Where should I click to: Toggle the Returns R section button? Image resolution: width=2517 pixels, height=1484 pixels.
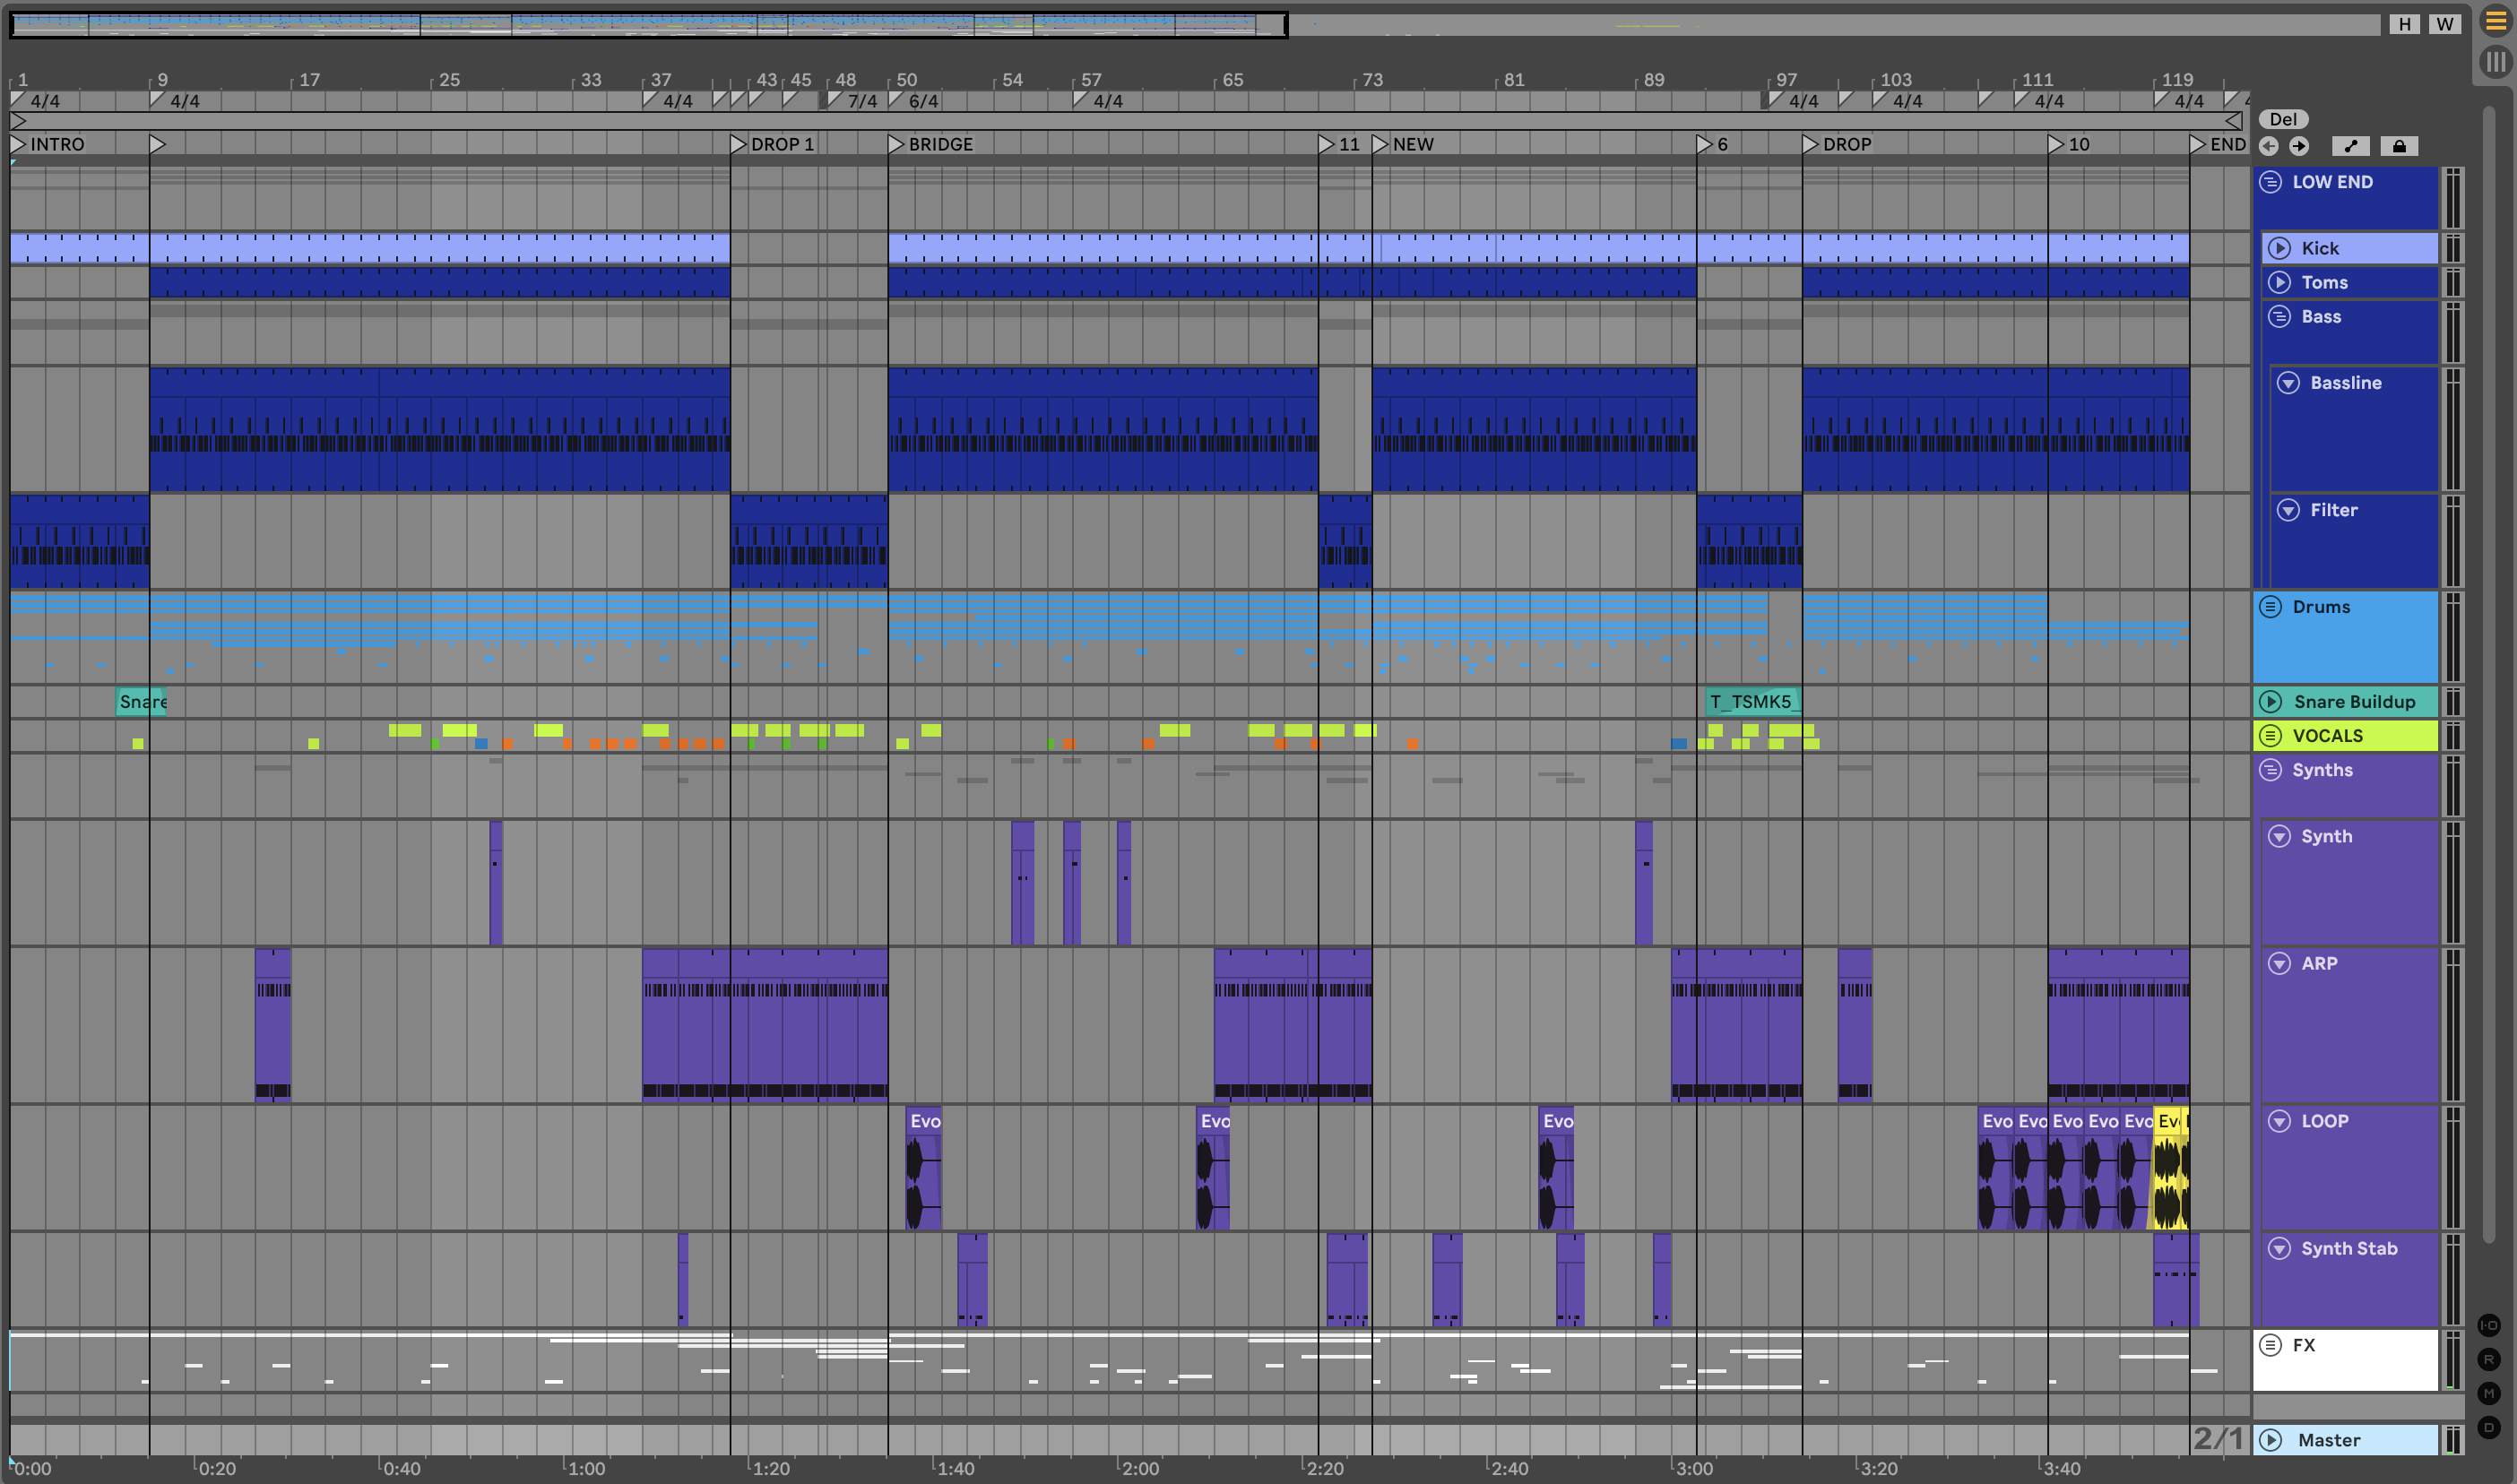[2489, 1359]
